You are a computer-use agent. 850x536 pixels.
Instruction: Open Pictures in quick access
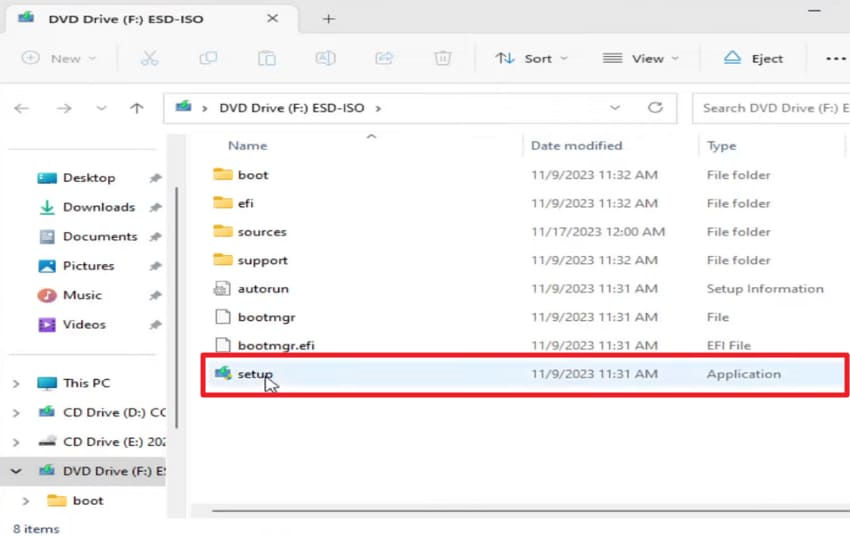pos(88,266)
